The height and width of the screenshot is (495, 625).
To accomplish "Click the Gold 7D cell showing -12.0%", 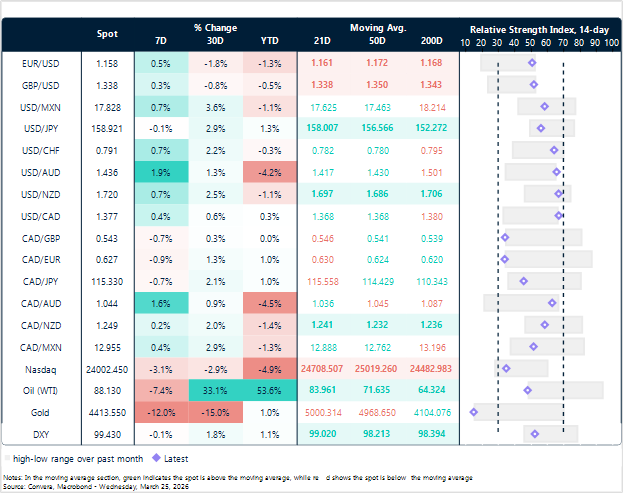I will (161, 413).
